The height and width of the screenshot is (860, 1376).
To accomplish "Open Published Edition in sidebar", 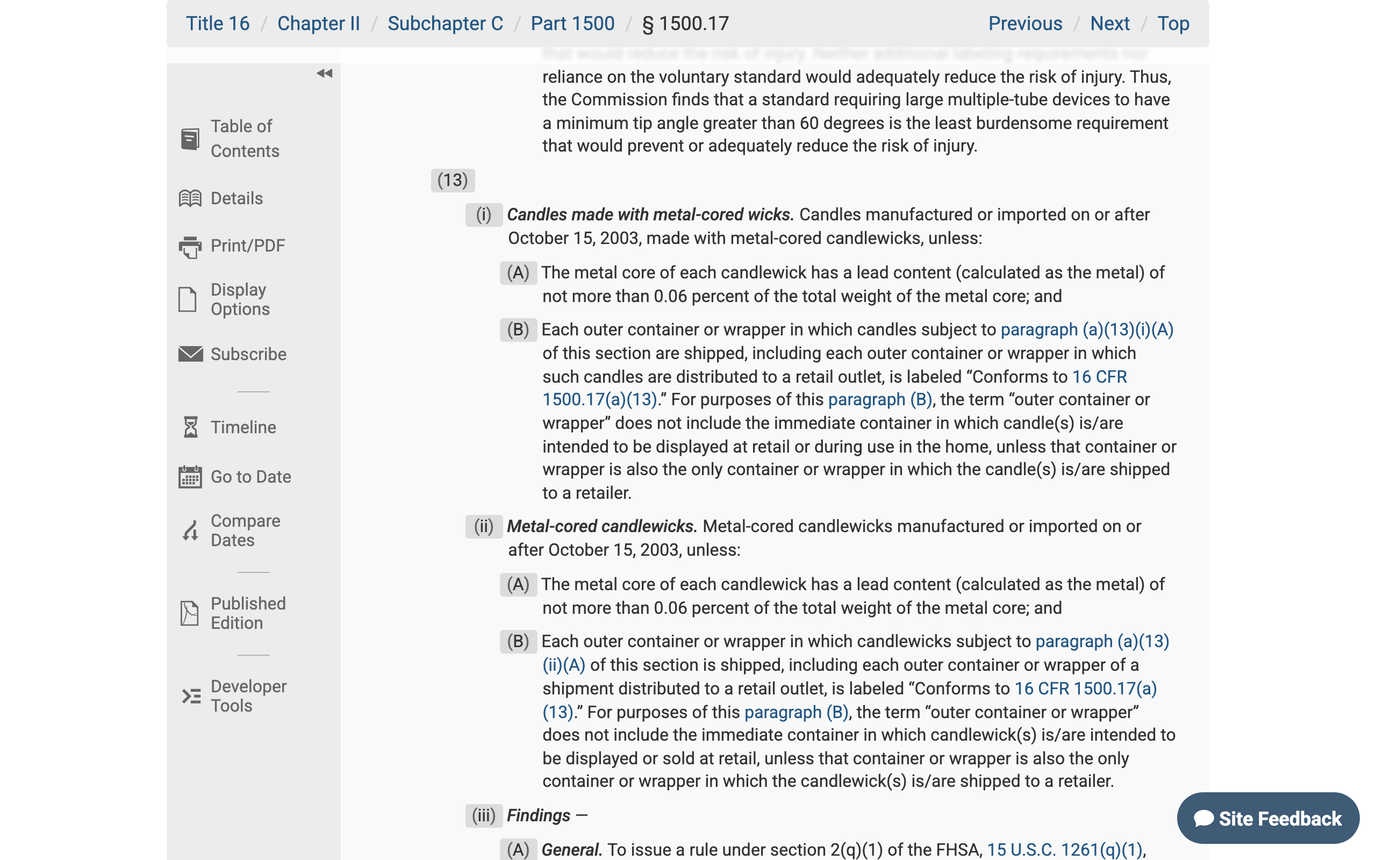I will click(248, 613).
